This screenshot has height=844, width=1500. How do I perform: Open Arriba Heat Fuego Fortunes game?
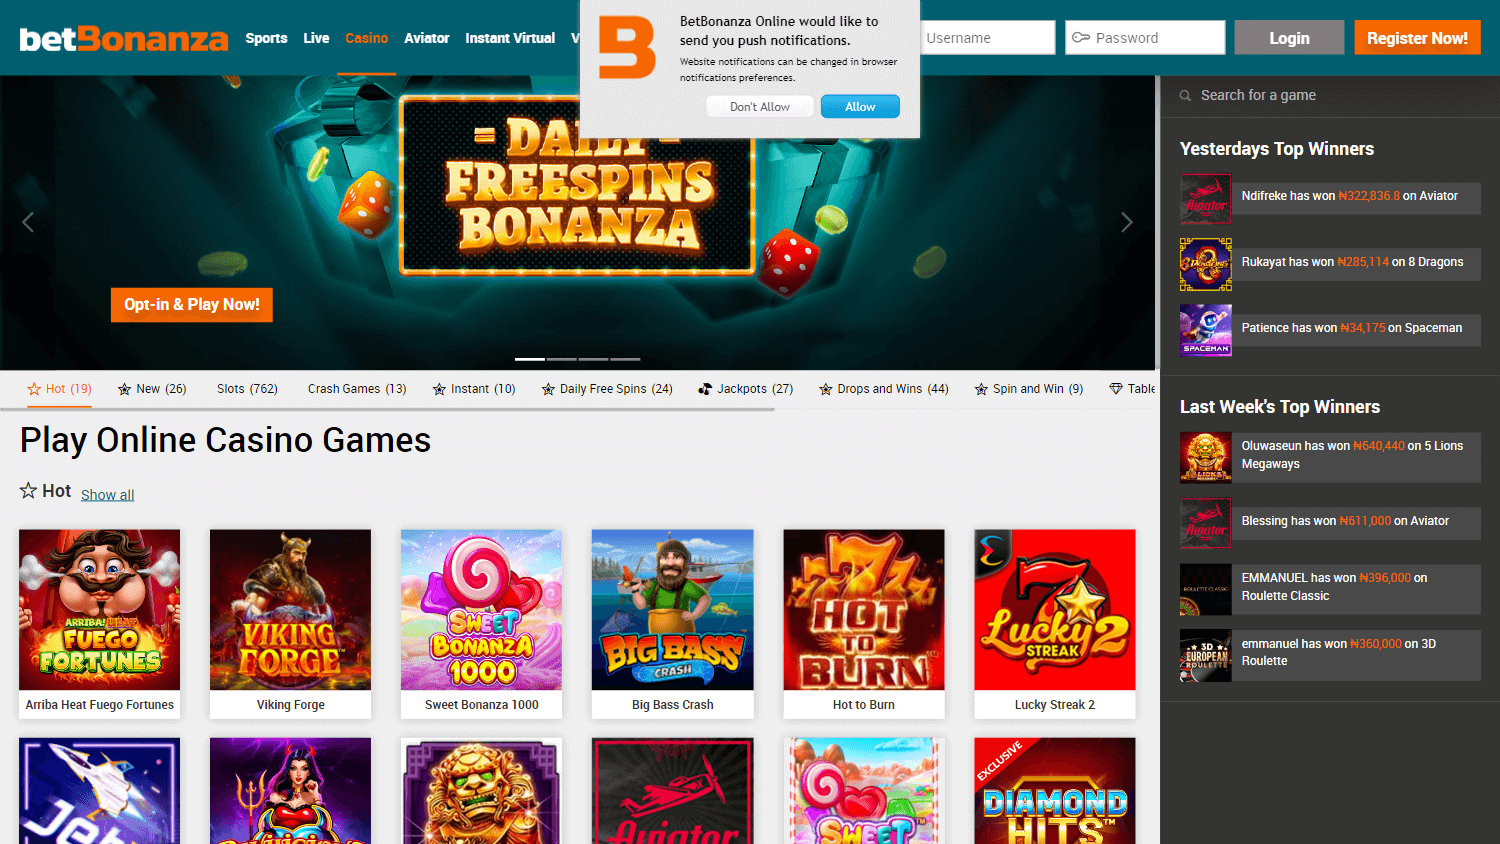point(100,624)
